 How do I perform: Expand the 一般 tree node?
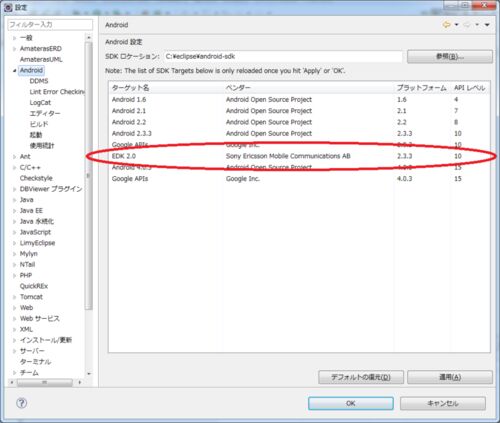[14, 38]
